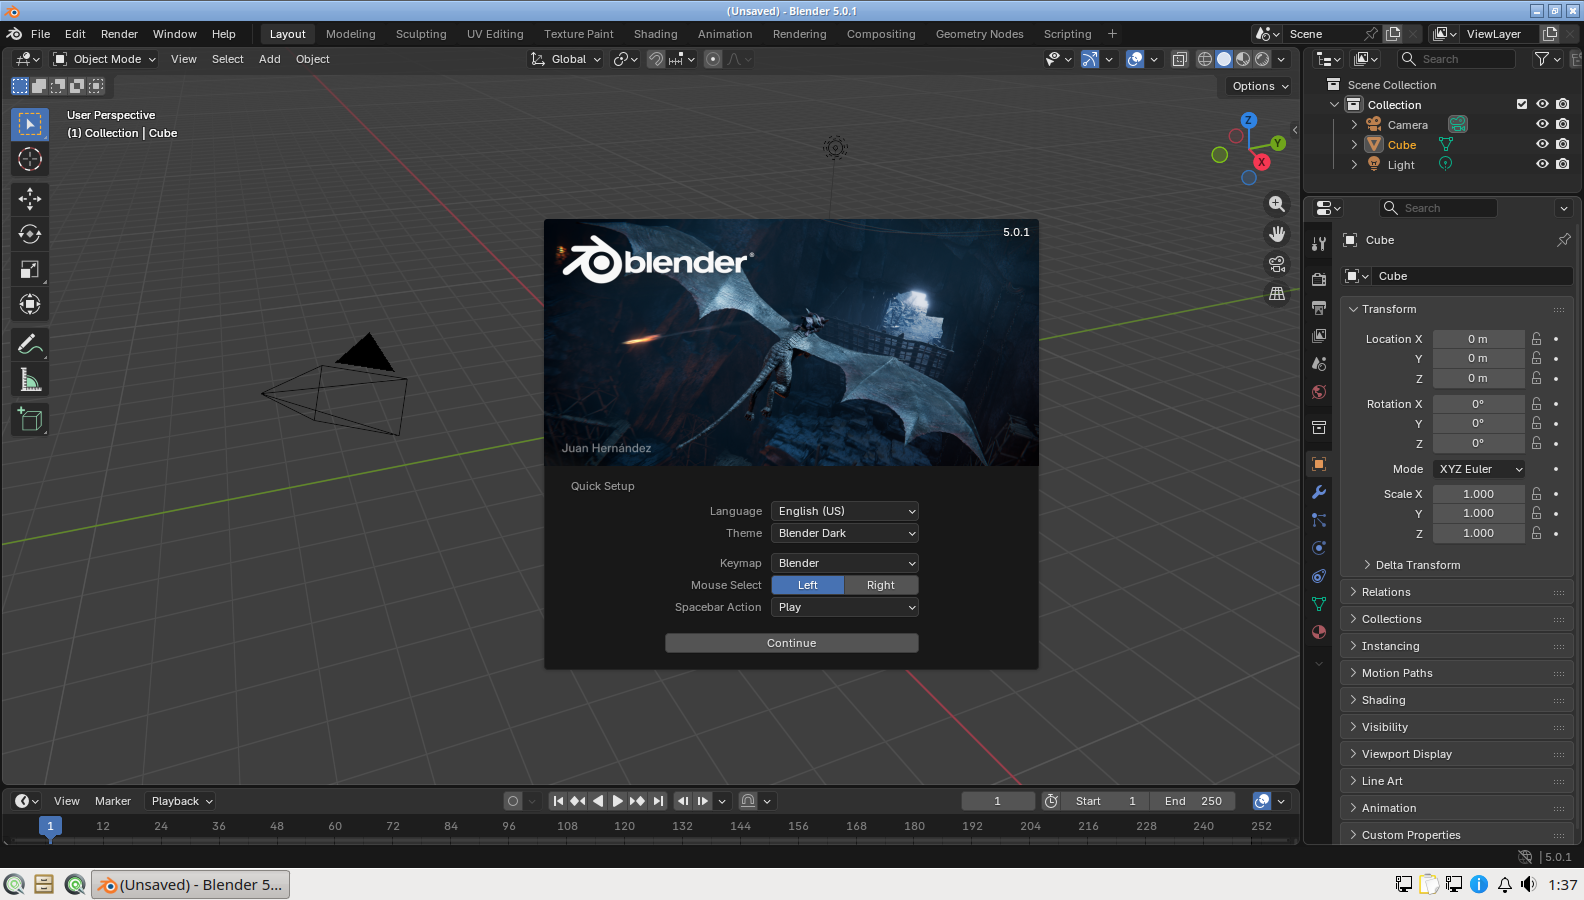Expand the Camera item in outliner
The width and height of the screenshot is (1584, 900).
tap(1354, 125)
